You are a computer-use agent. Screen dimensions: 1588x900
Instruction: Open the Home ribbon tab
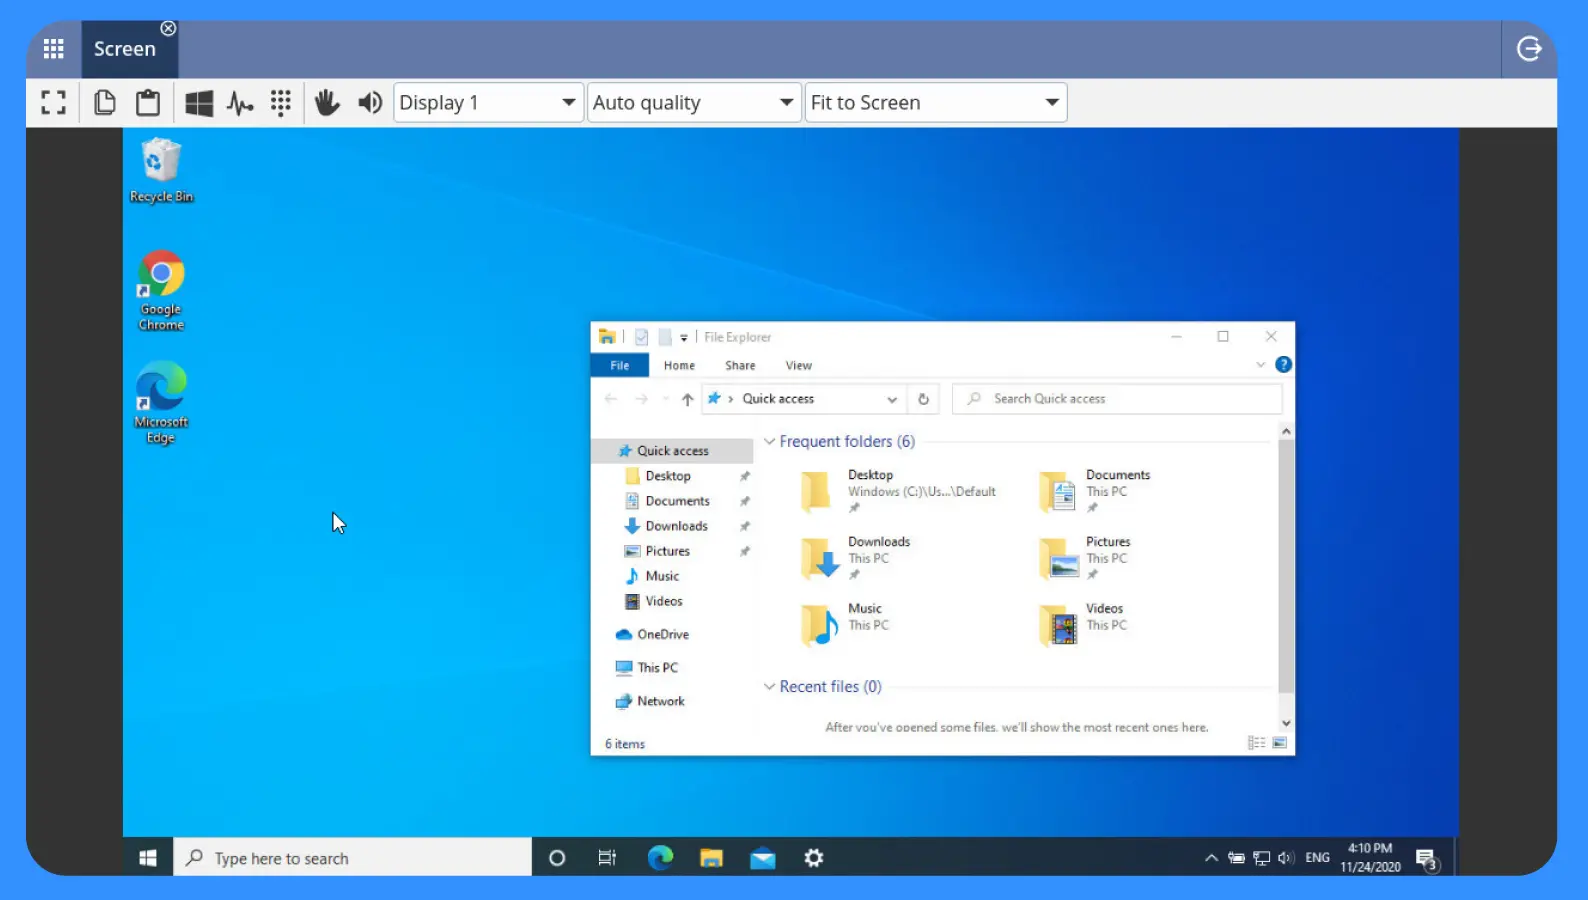679,366
